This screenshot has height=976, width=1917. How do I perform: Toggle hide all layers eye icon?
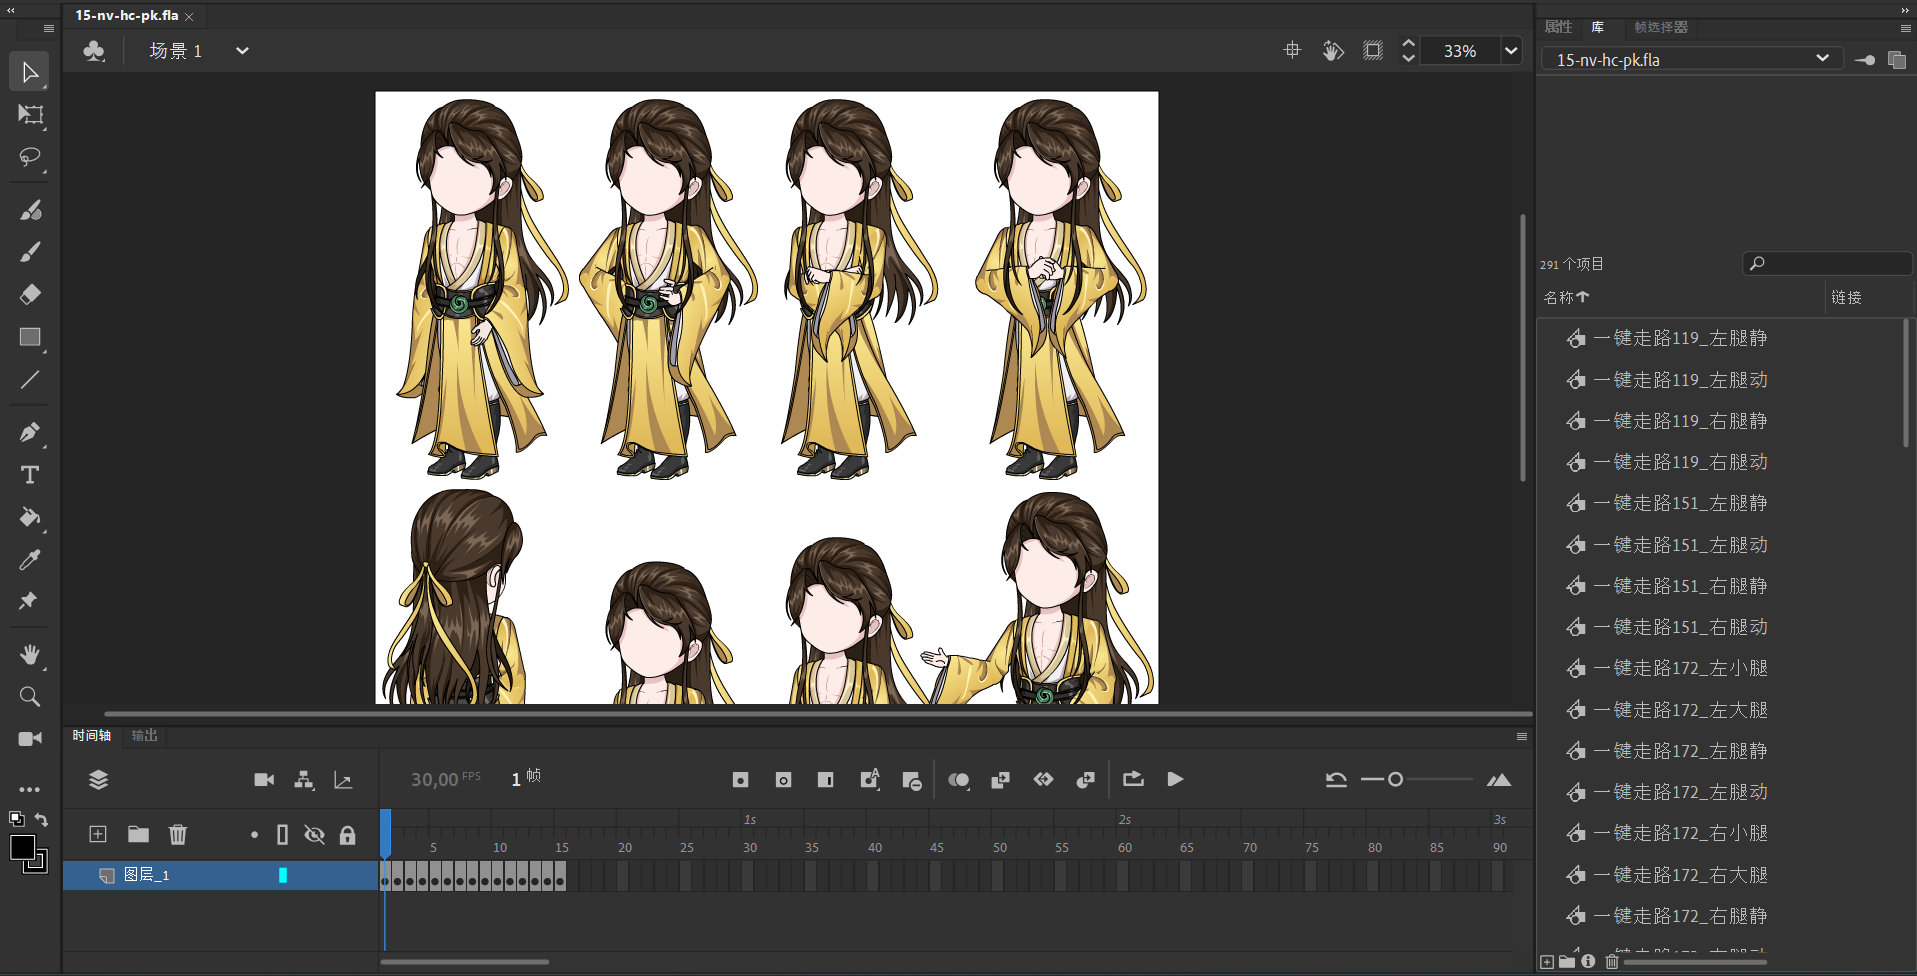tap(315, 835)
